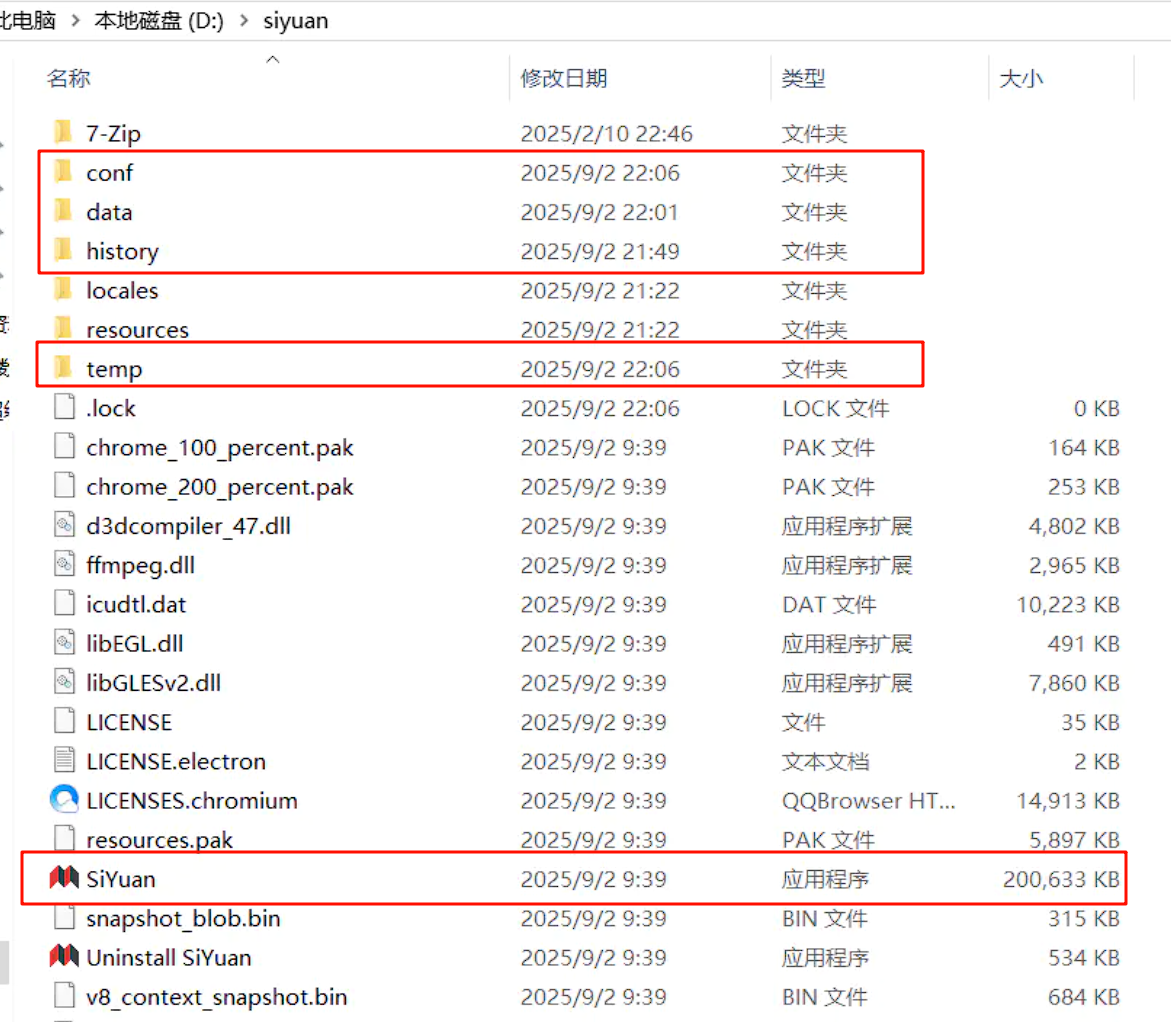This screenshot has height=1022, width=1171.
Task: Select d3dcompiler_47.dll file name
Action: (188, 526)
